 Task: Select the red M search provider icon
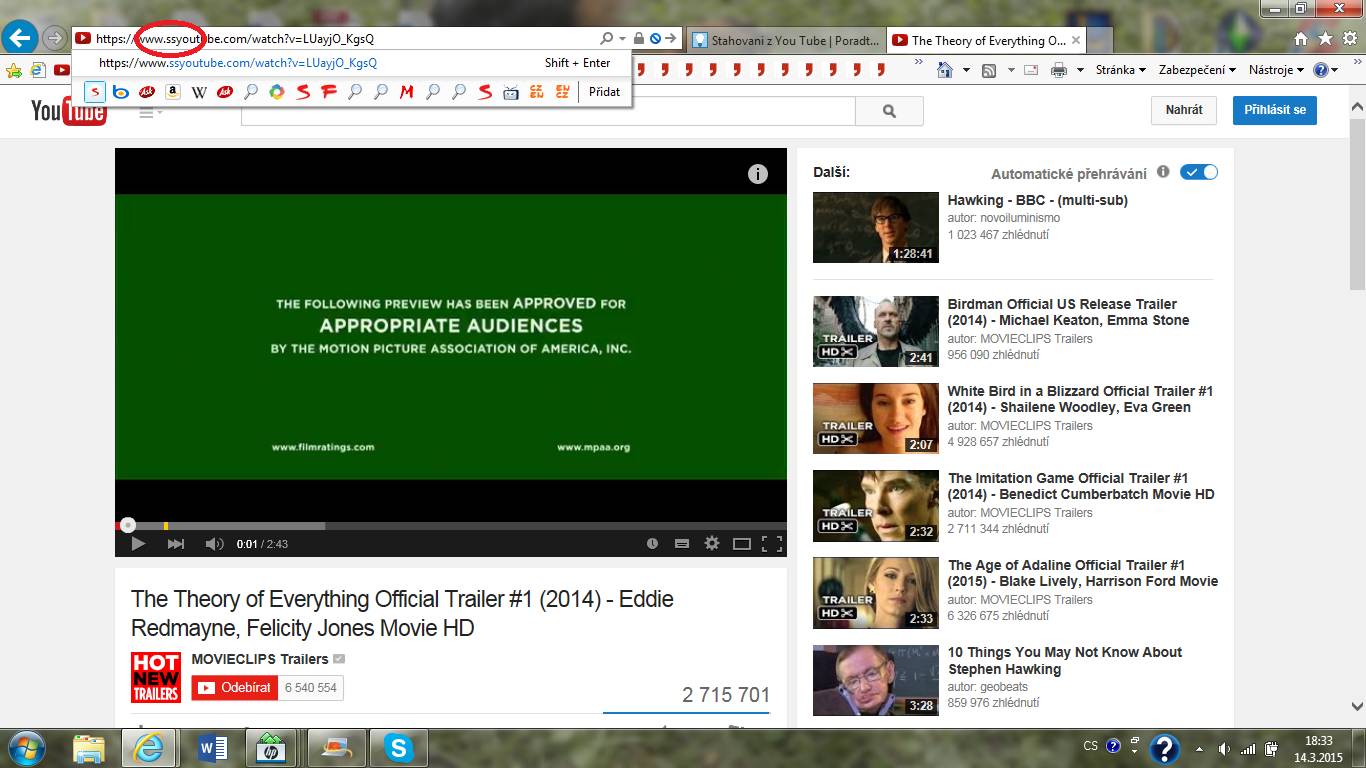click(x=407, y=92)
